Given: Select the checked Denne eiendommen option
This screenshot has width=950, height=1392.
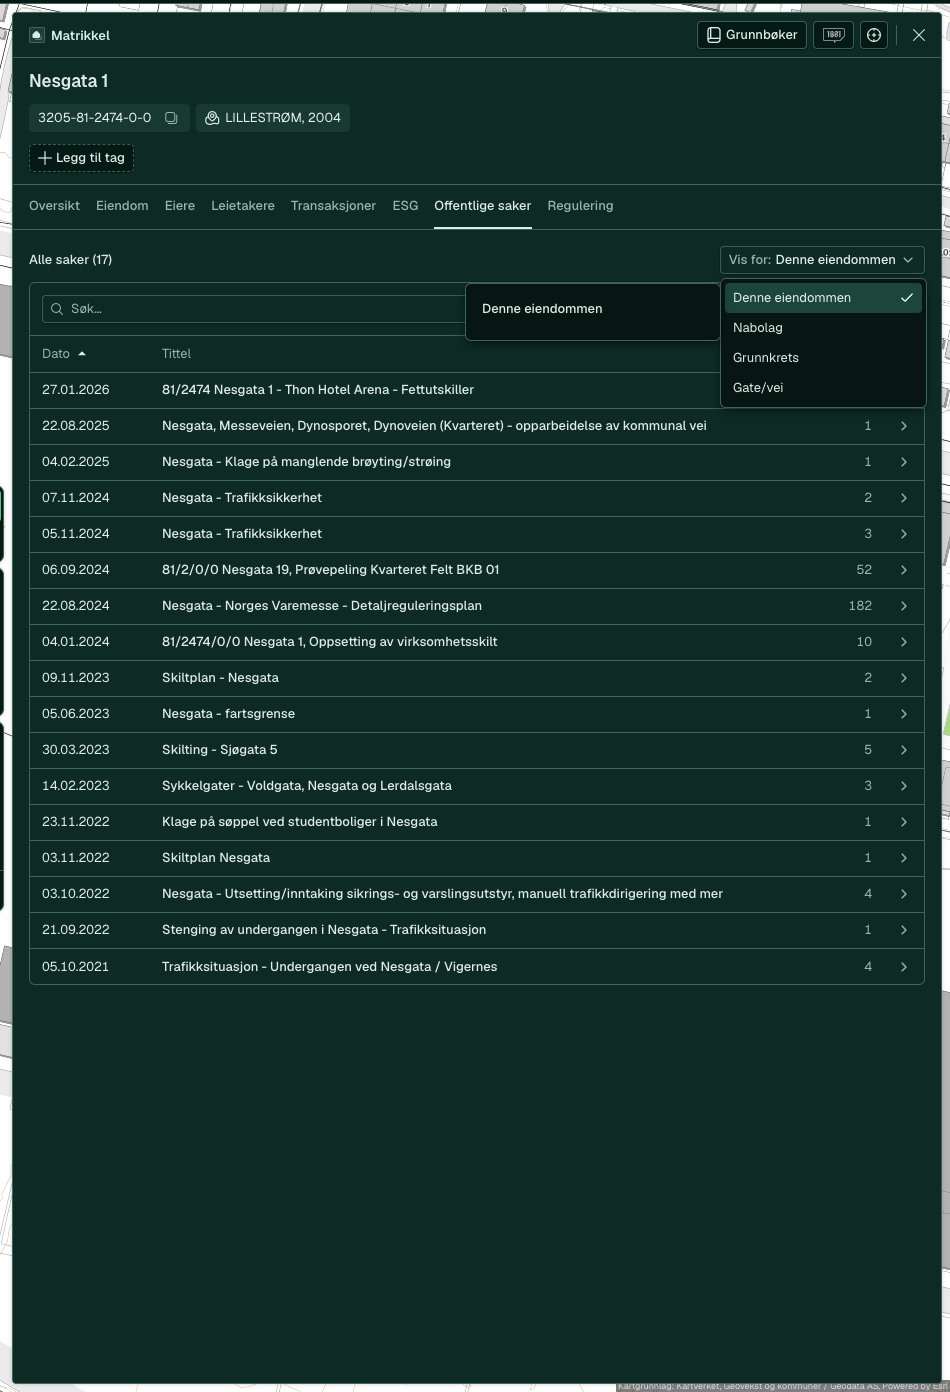Looking at the screenshot, I should [823, 298].
